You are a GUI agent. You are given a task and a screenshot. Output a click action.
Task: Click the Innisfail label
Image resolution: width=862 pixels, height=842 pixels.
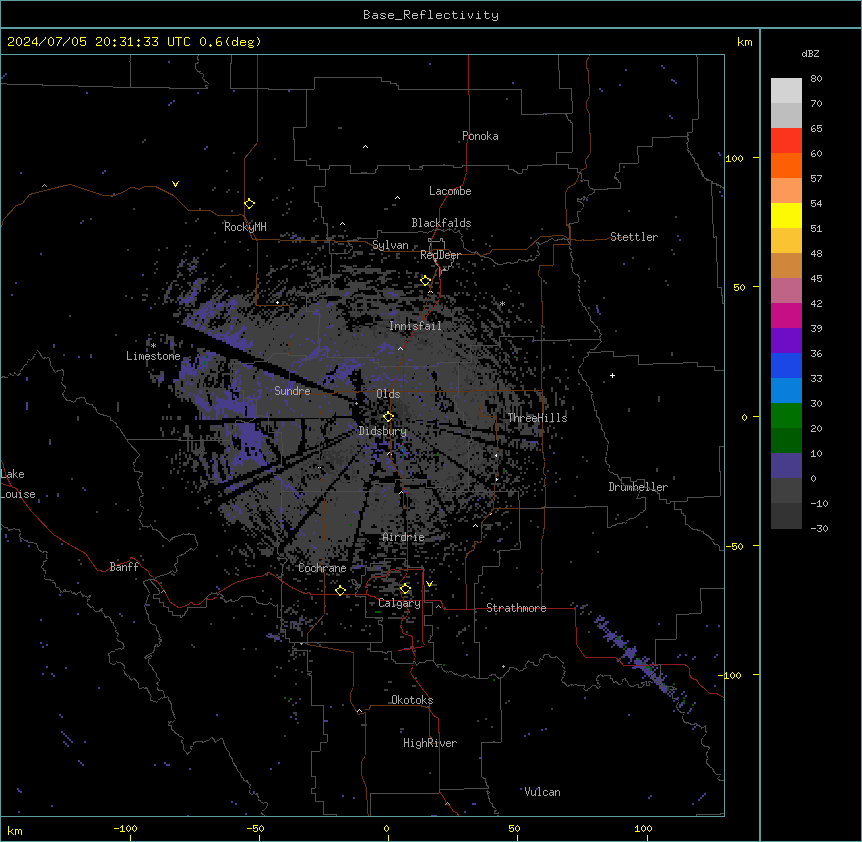(415, 326)
